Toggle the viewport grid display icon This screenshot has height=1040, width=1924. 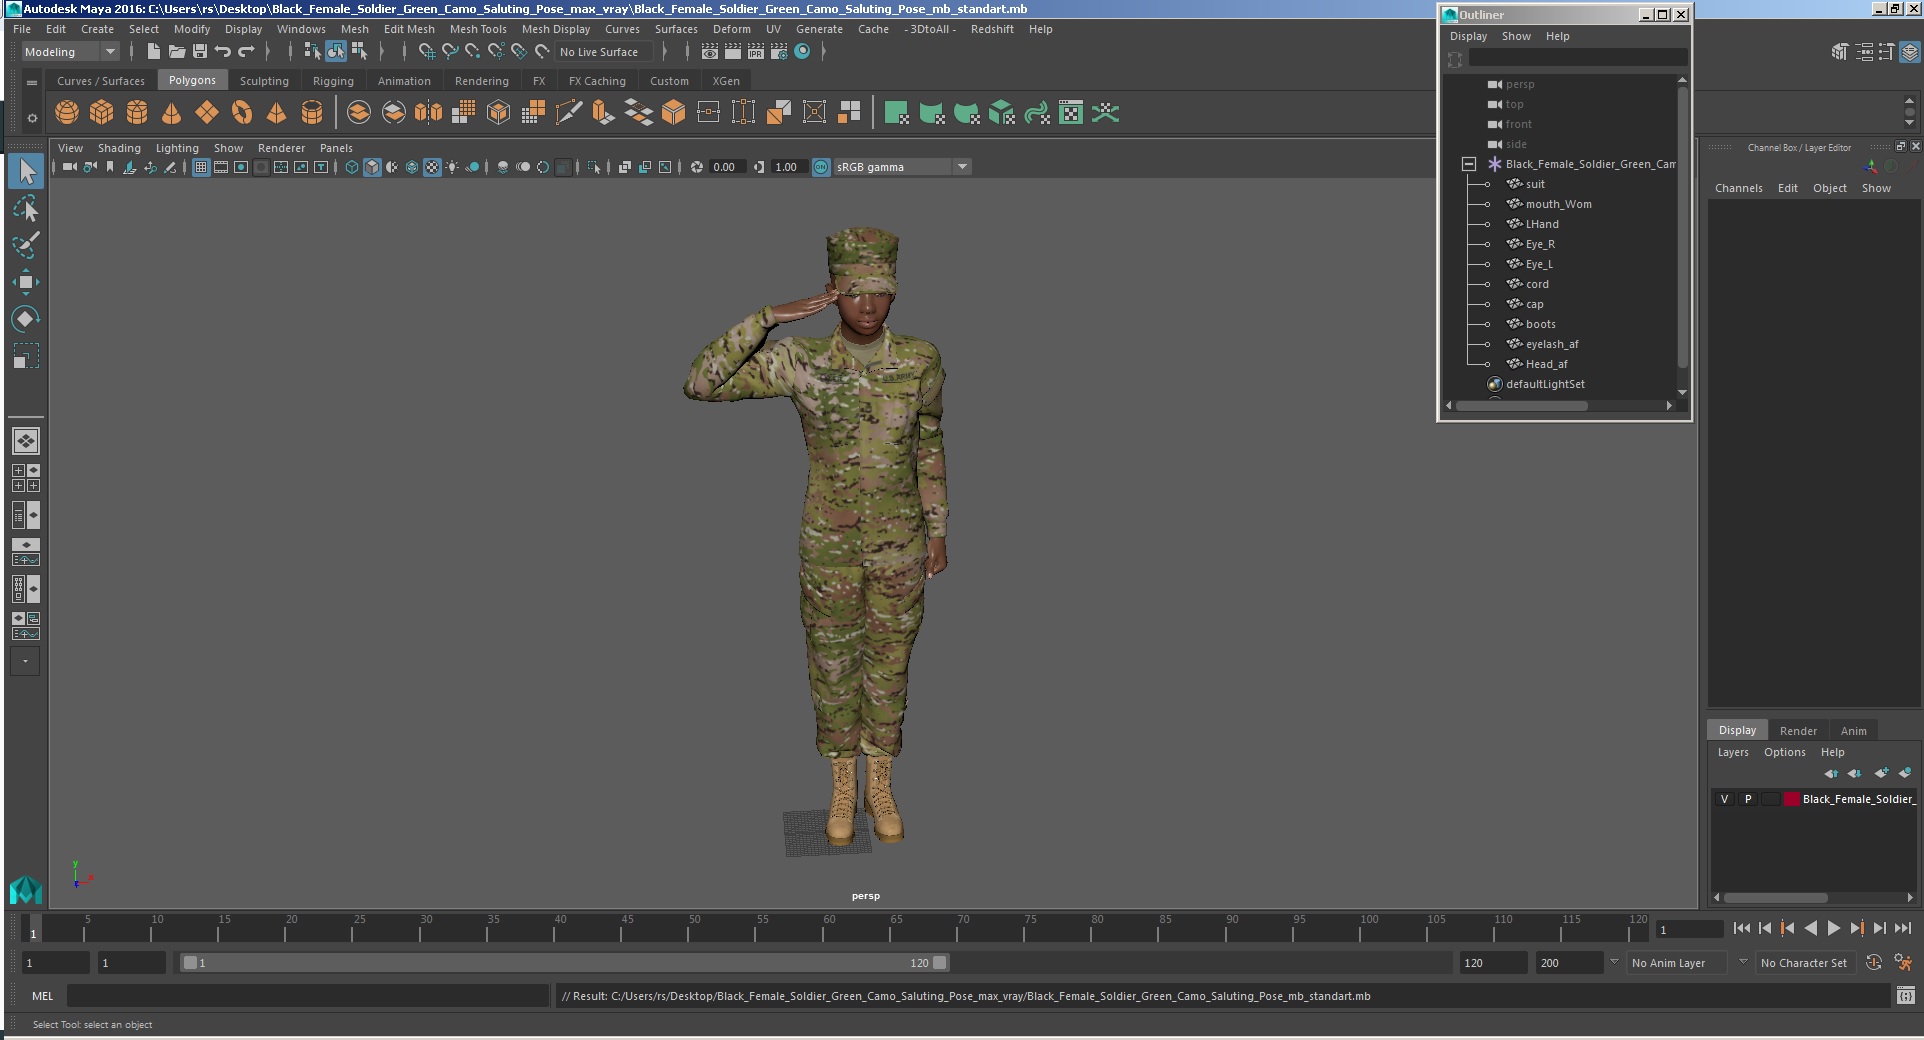pos(201,167)
